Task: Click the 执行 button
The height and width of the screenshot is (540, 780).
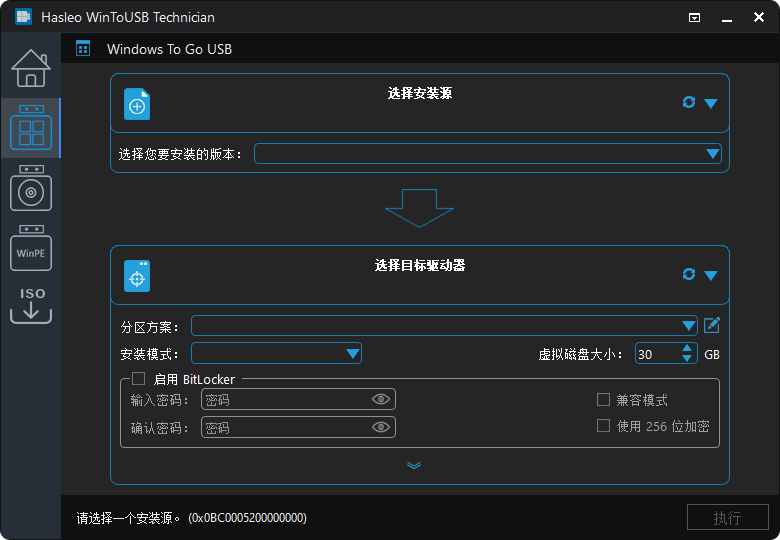Action: coord(728,518)
